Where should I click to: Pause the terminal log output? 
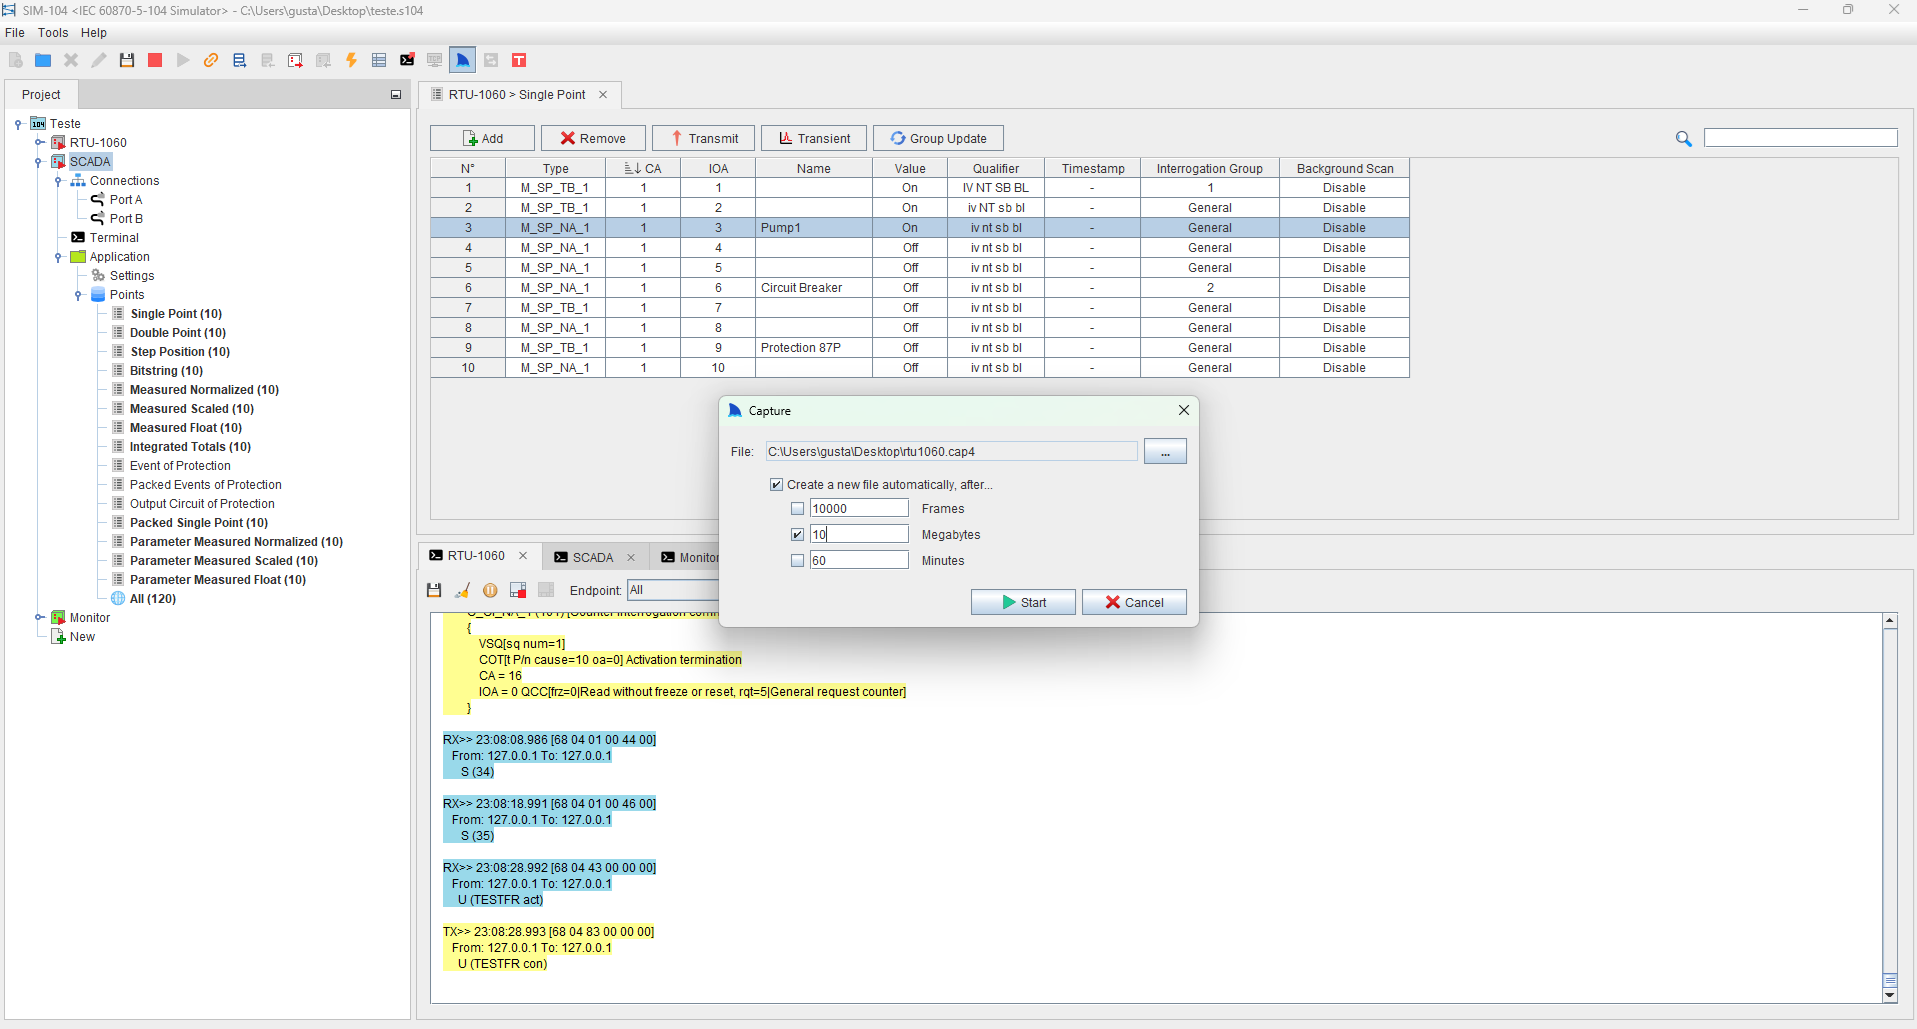[x=490, y=590]
